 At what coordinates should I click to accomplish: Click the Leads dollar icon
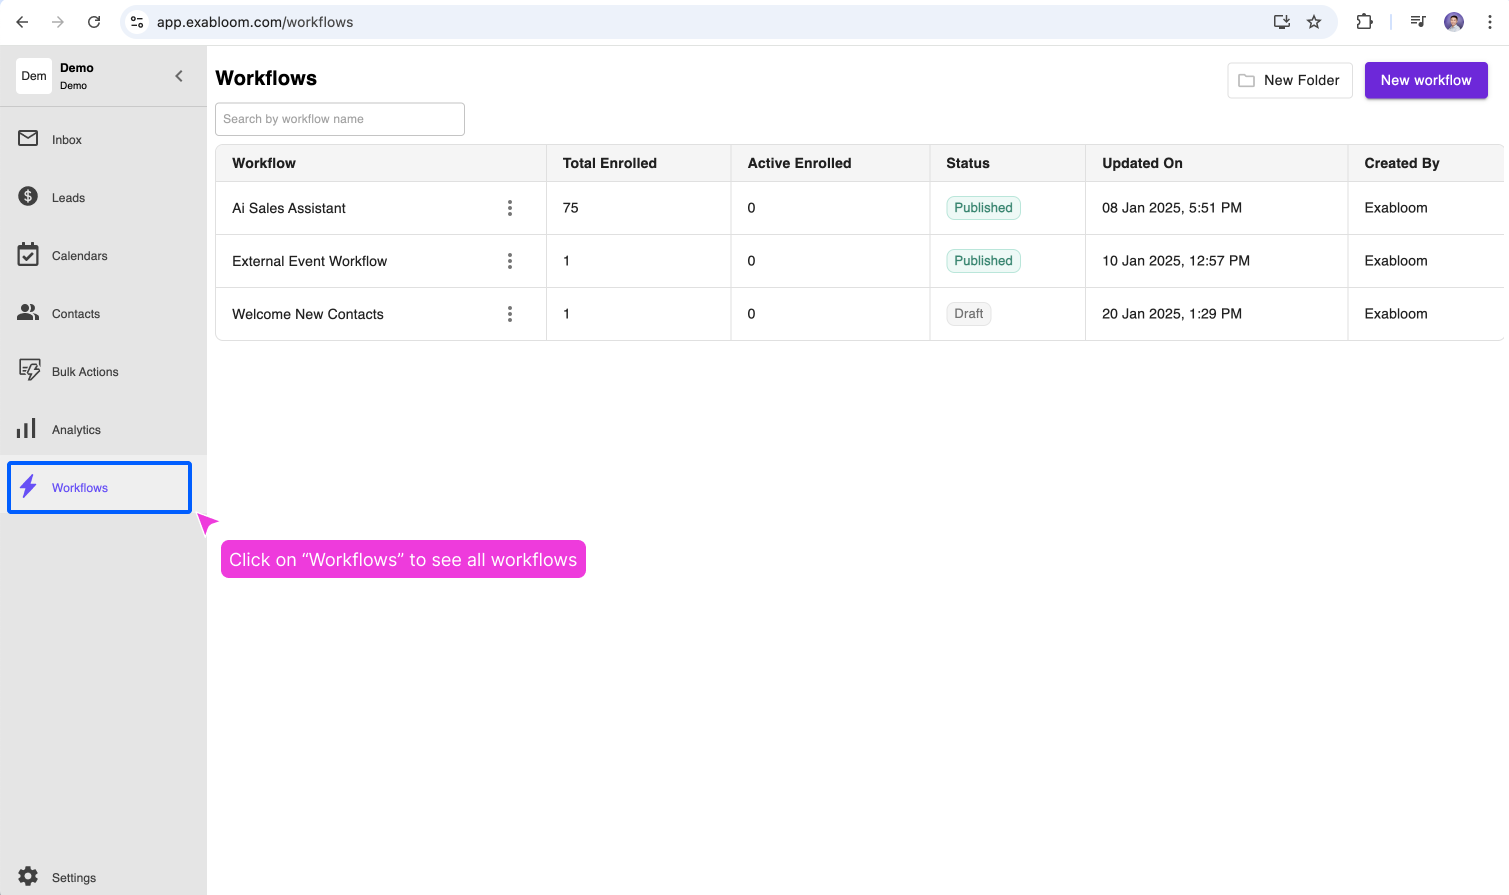[x=28, y=197]
